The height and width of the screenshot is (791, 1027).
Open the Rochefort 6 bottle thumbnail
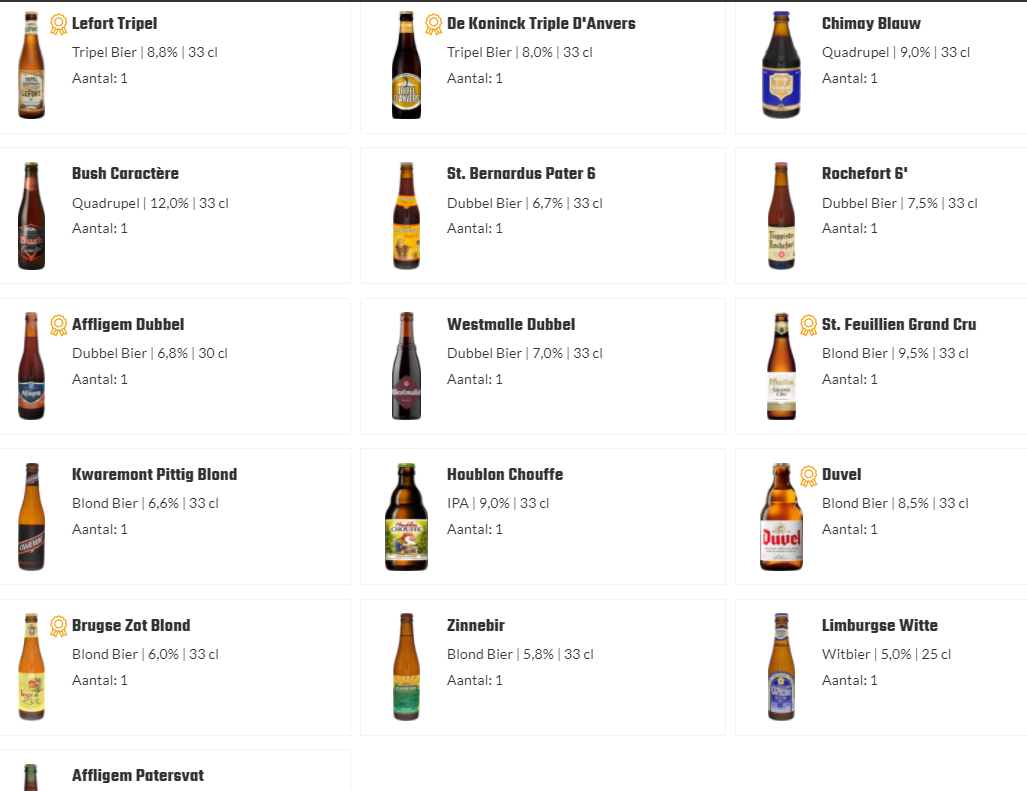tap(781, 216)
